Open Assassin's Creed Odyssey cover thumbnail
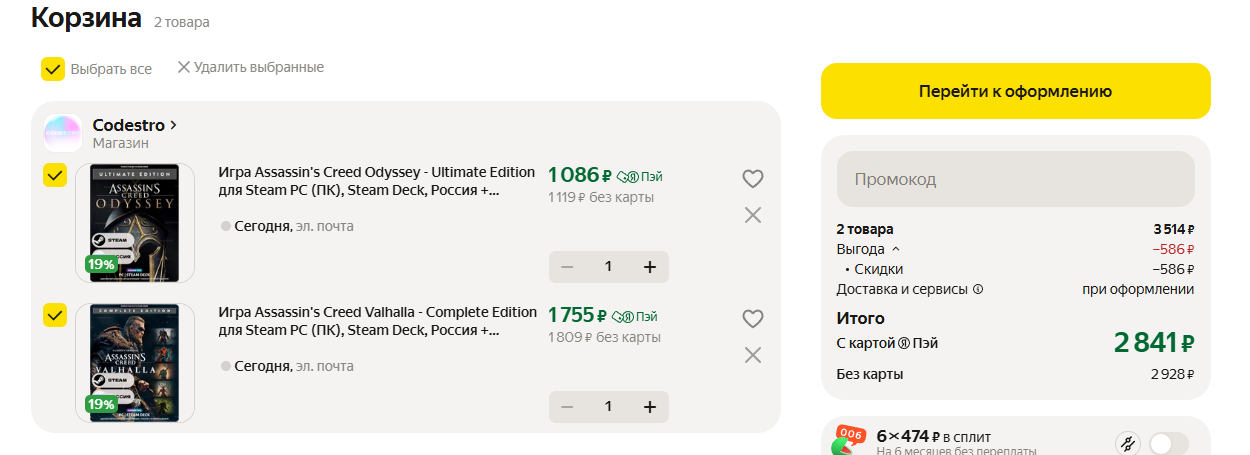The width and height of the screenshot is (1250, 455). (x=135, y=223)
